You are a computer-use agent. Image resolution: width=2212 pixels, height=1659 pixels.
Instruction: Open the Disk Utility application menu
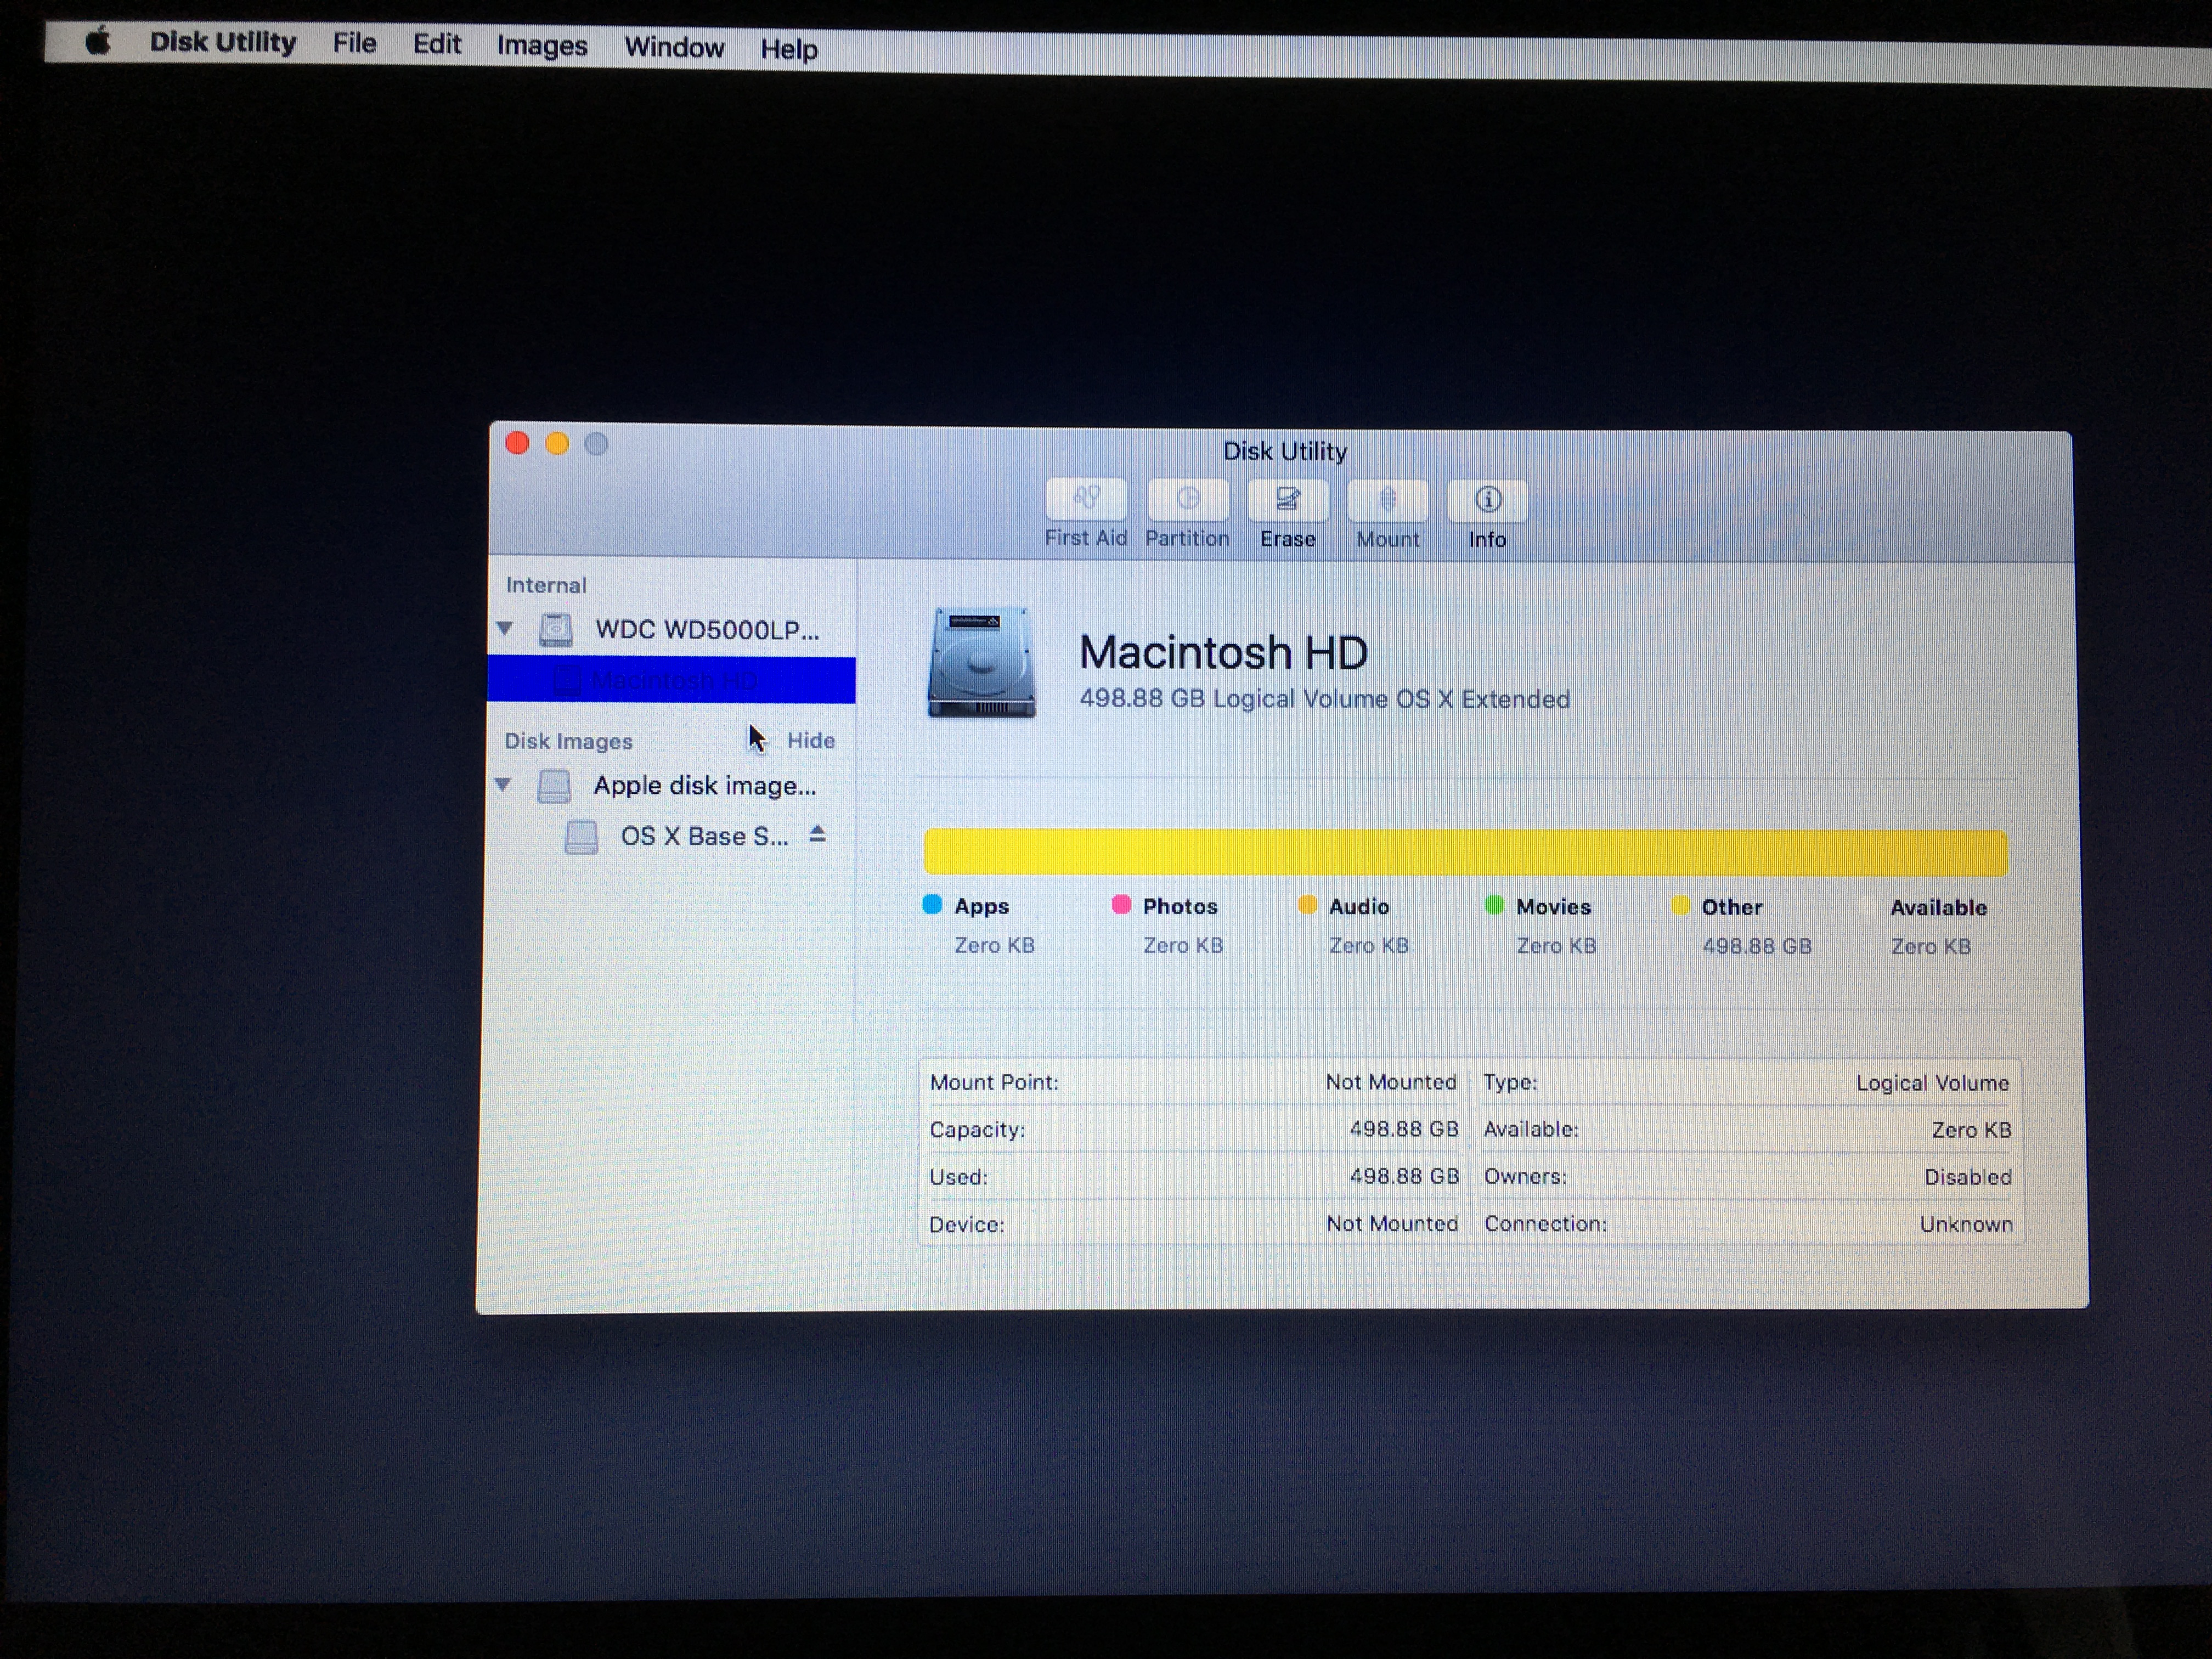point(223,42)
